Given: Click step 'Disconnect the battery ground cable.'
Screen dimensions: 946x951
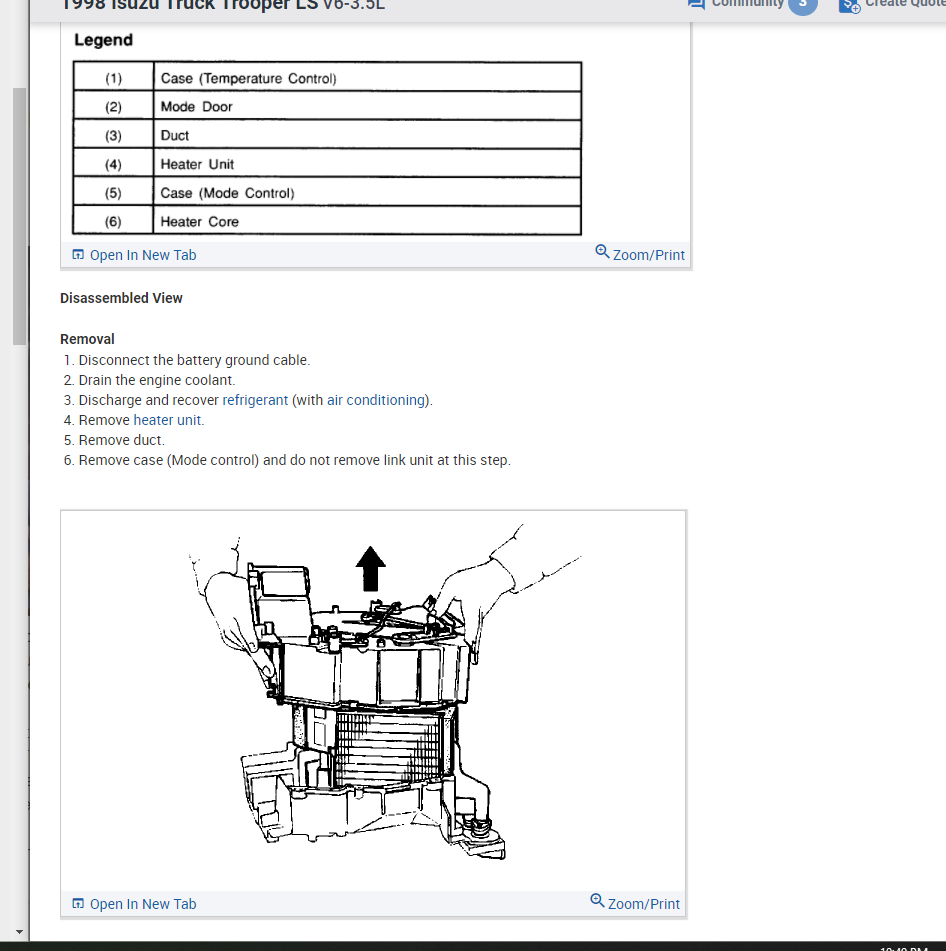Looking at the screenshot, I should tap(194, 360).
